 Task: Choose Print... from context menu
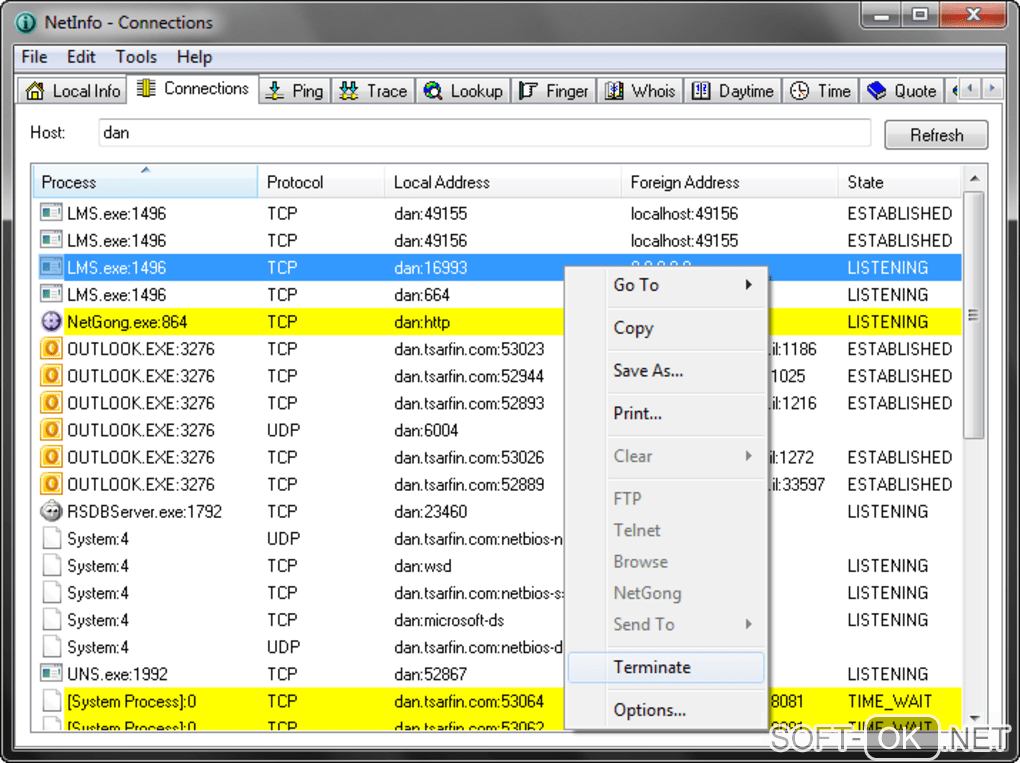pyautogui.click(x=666, y=414)
